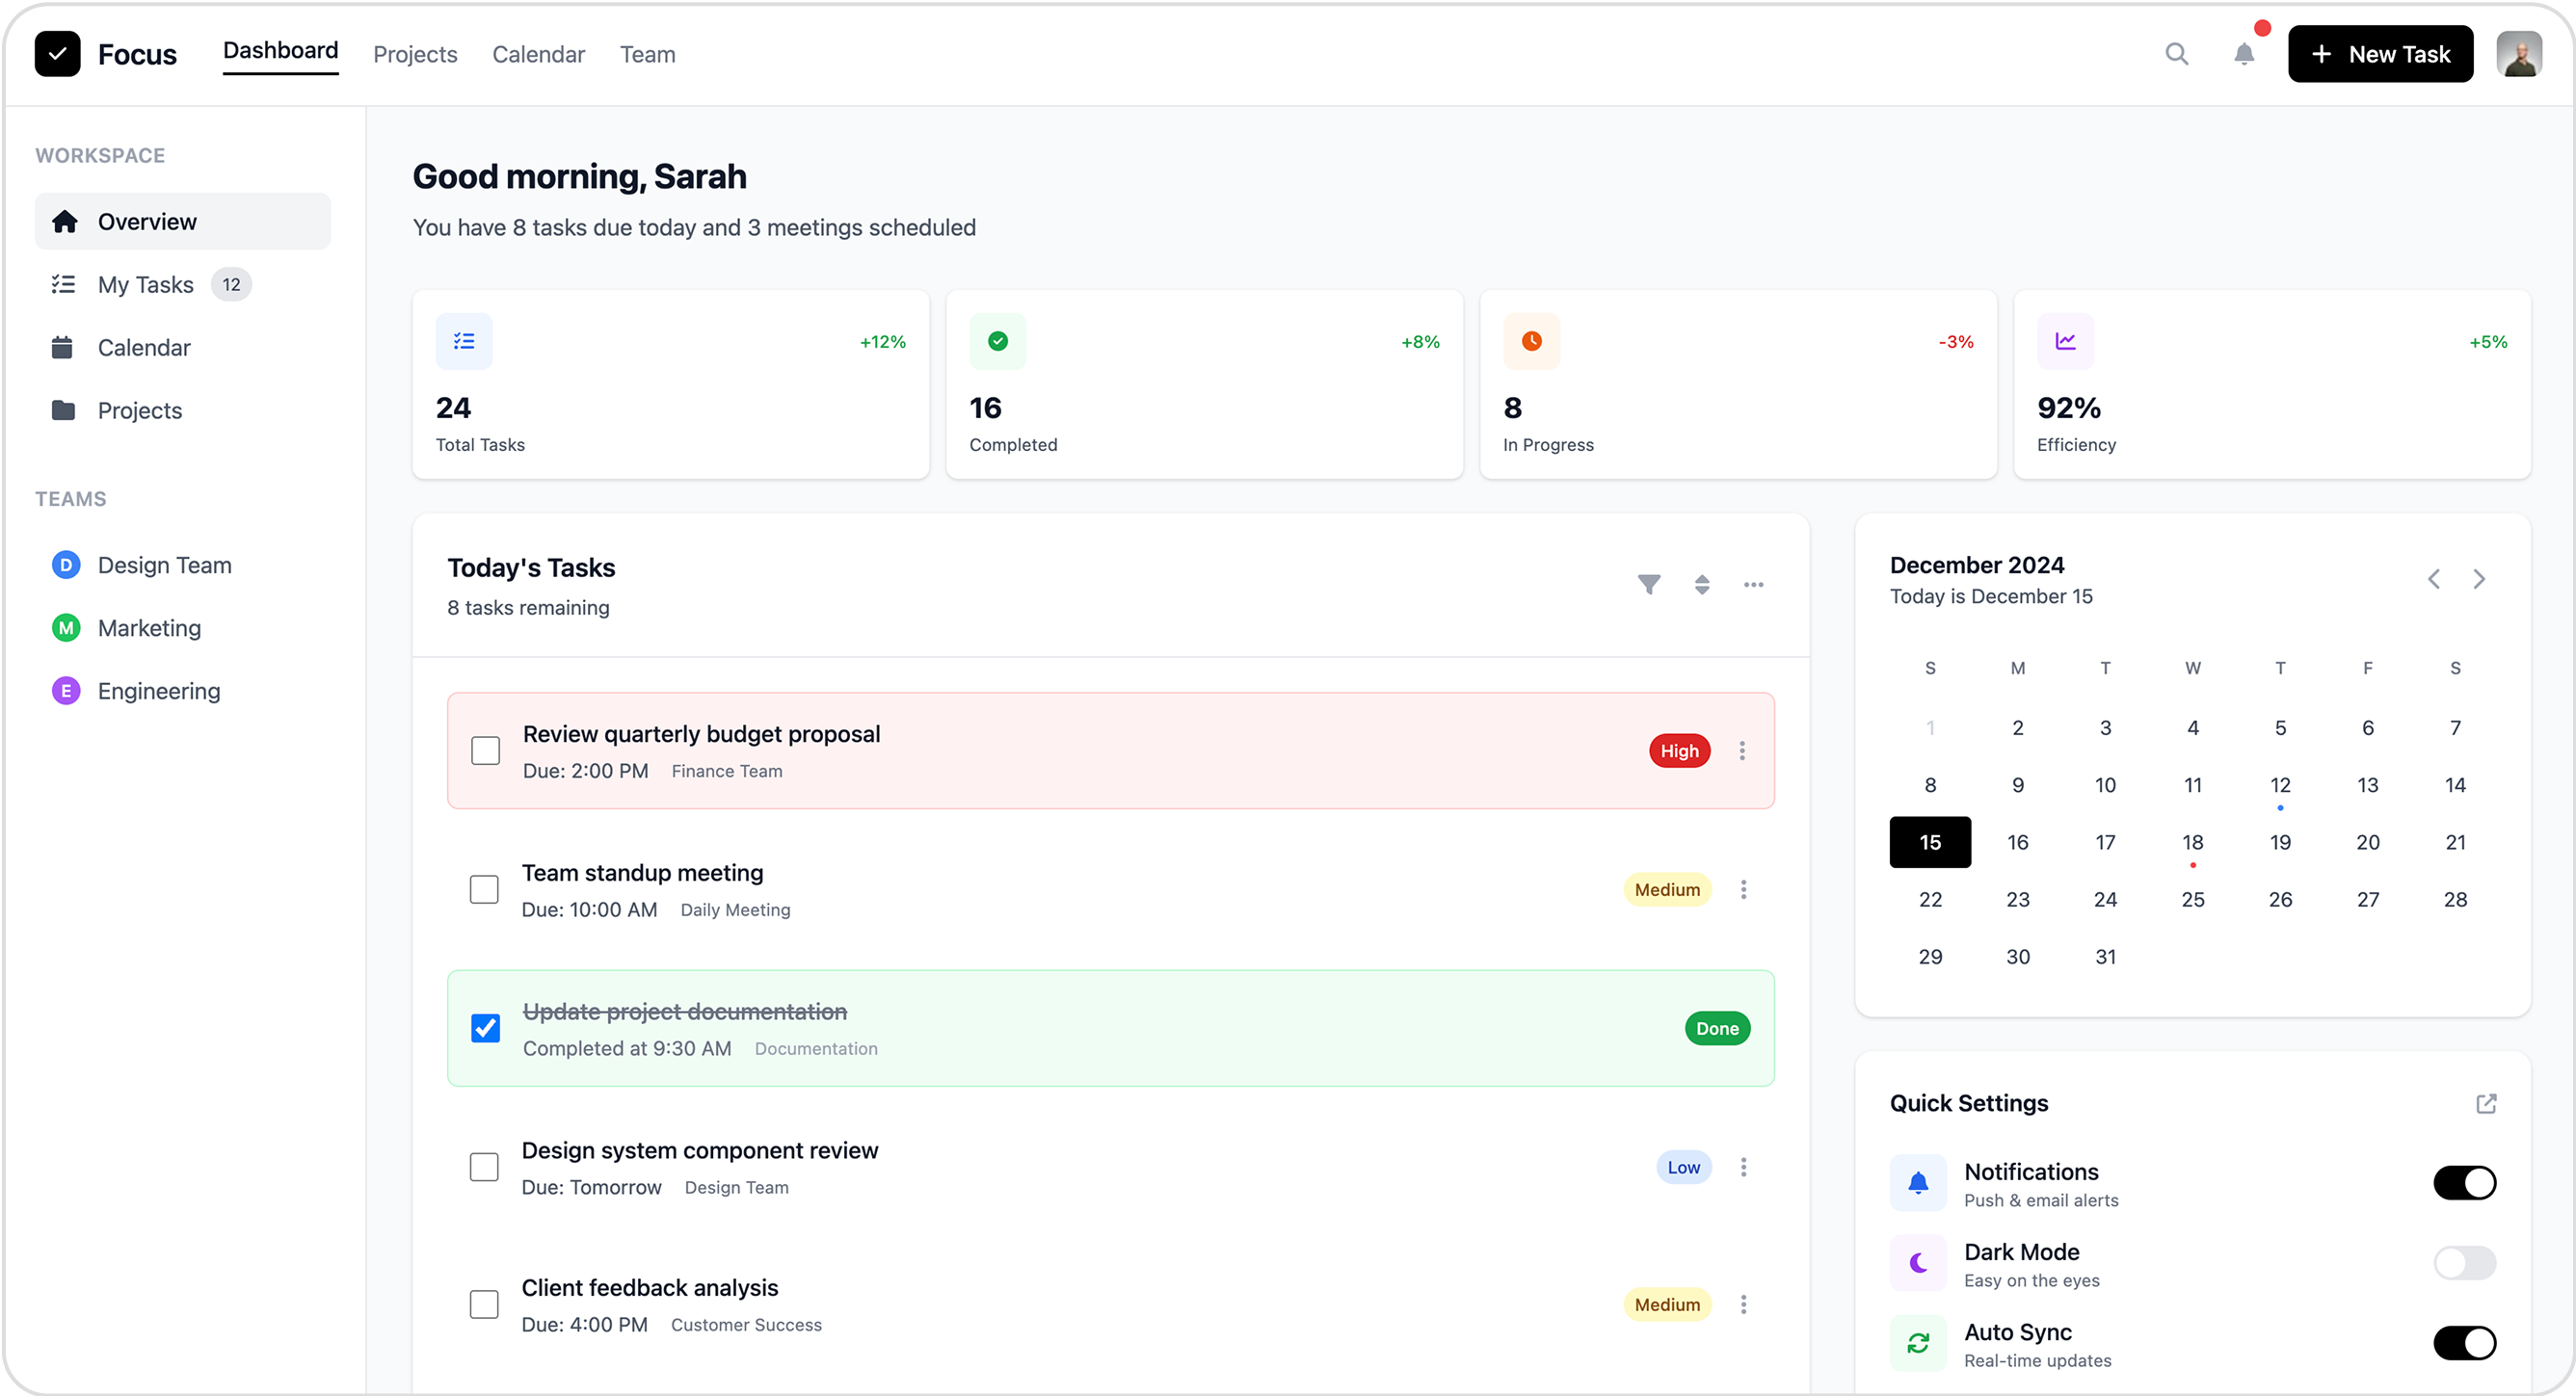
Task: Switch to the Projects tab
Action: coord(414,54)
